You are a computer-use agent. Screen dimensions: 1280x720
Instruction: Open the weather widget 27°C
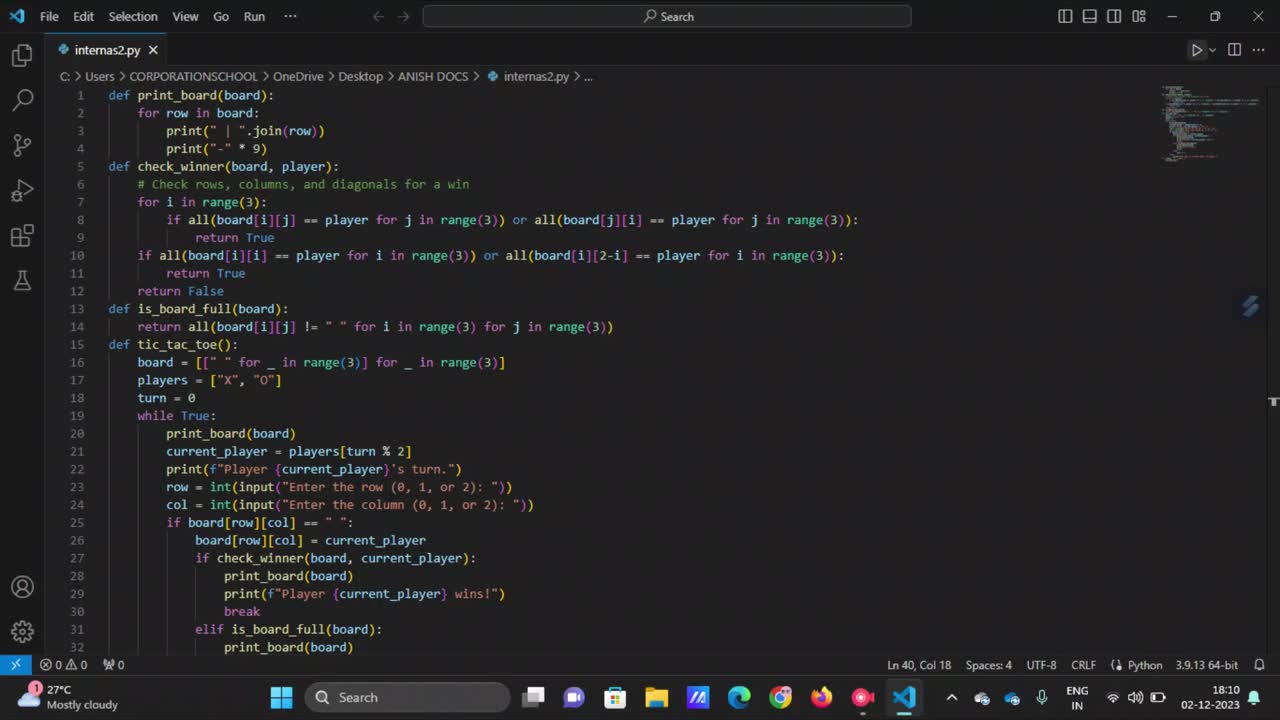70,697
